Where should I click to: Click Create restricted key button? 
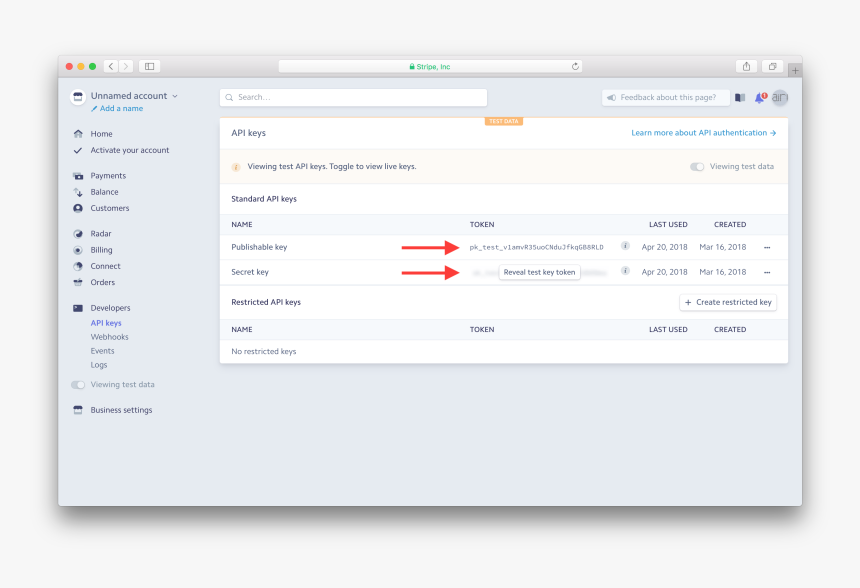[728, 302]
